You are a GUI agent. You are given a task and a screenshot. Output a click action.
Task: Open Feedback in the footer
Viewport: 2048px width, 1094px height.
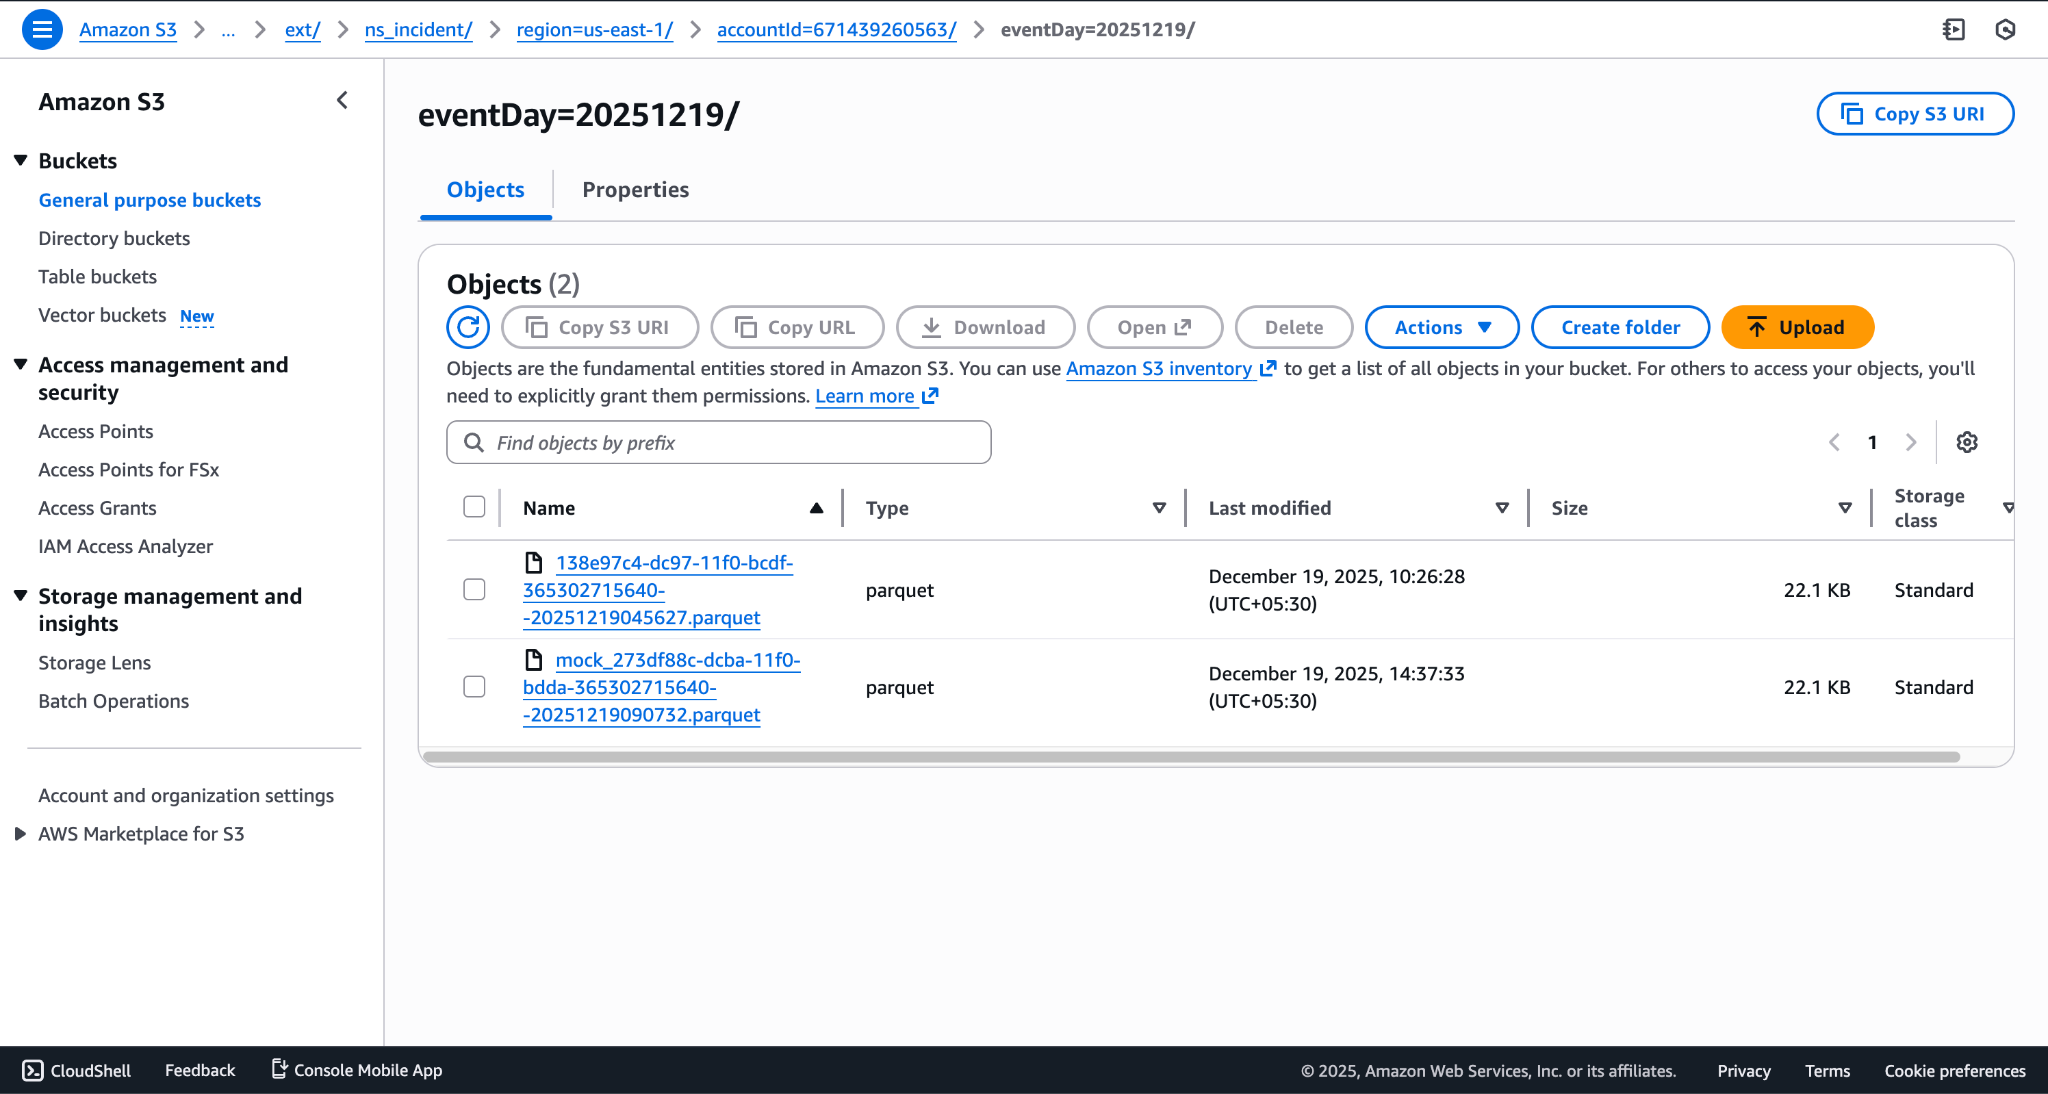(200, 1070)
